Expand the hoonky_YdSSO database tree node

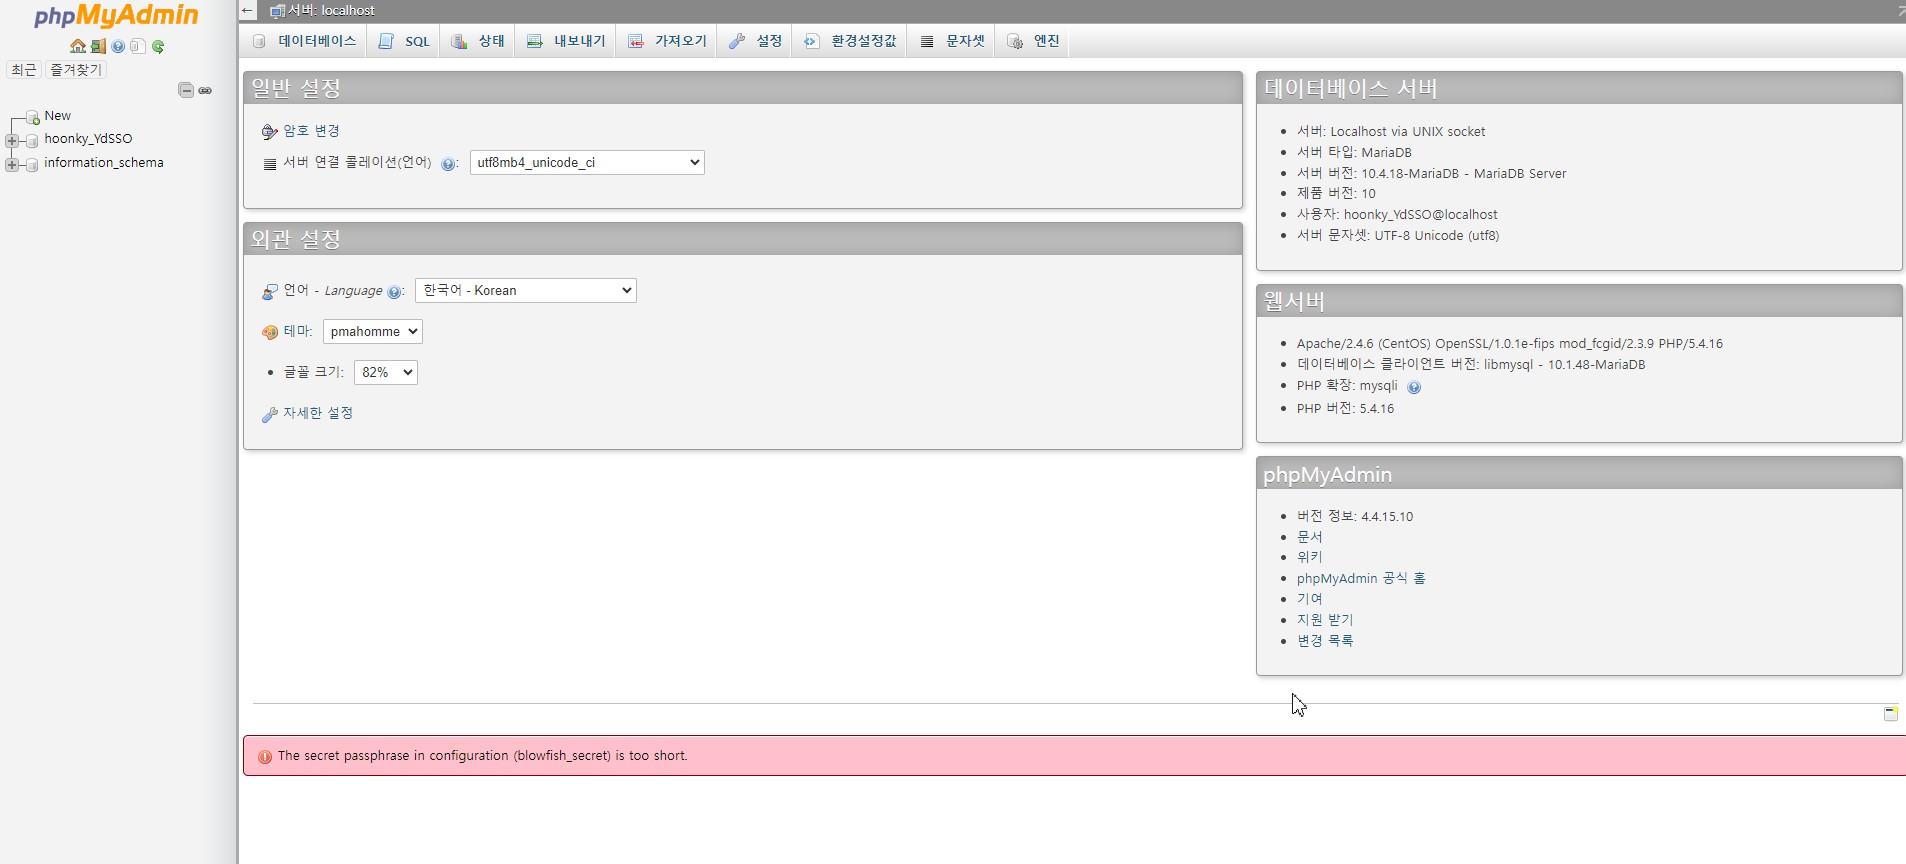coord(12,140)
